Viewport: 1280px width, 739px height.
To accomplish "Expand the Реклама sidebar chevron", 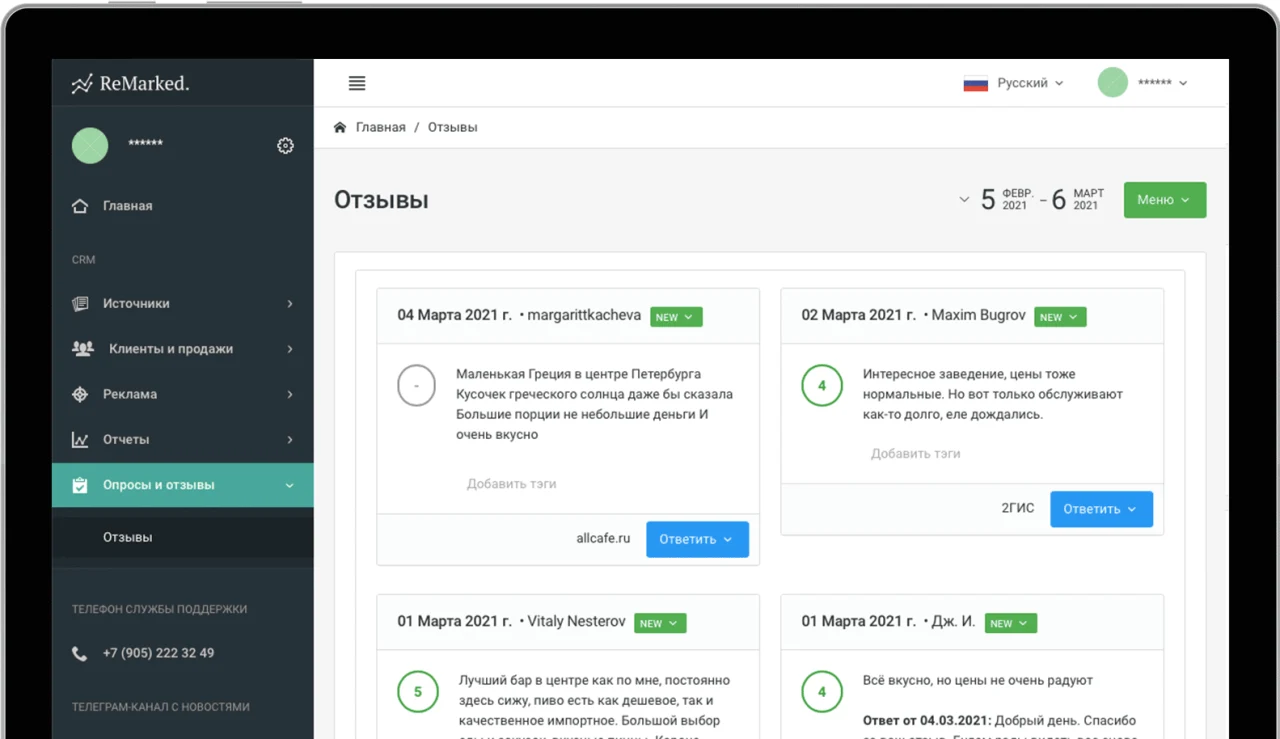I will [x=290, y=393].
